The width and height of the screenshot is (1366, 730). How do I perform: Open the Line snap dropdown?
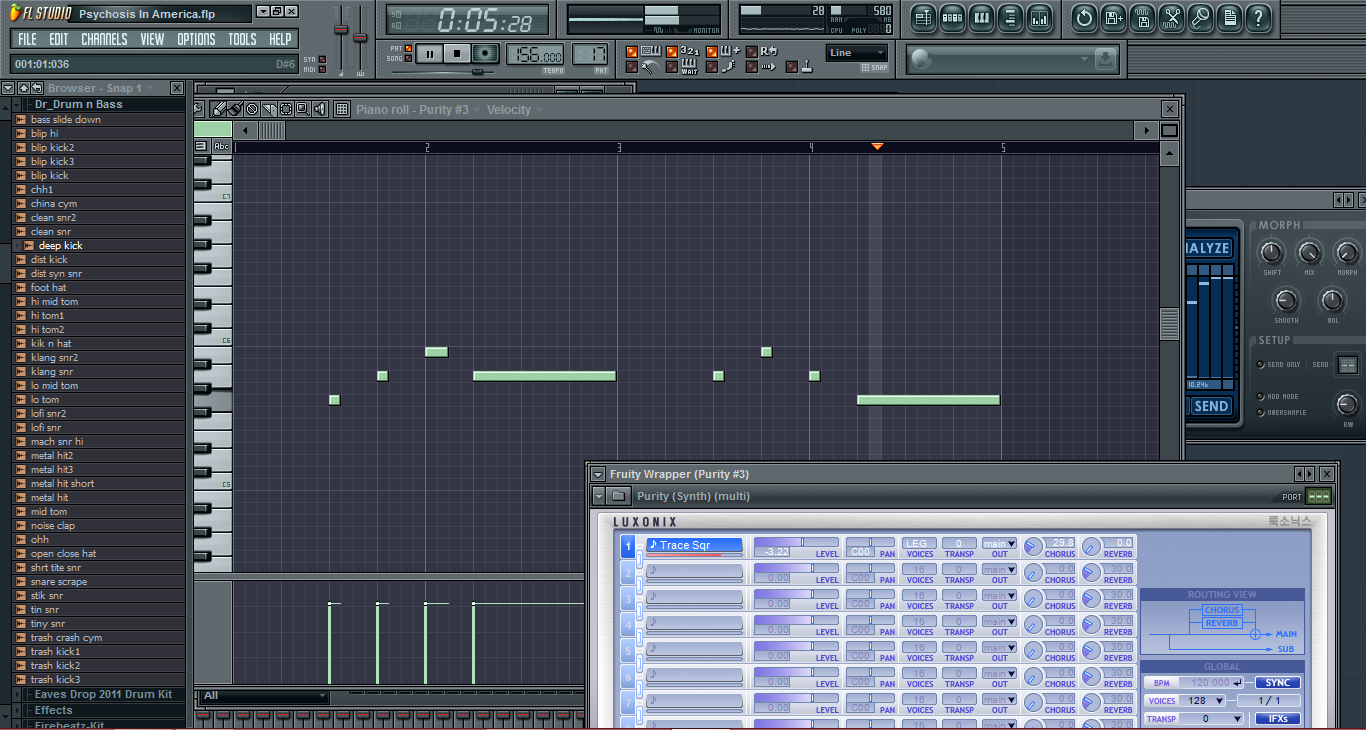(857, 53)
